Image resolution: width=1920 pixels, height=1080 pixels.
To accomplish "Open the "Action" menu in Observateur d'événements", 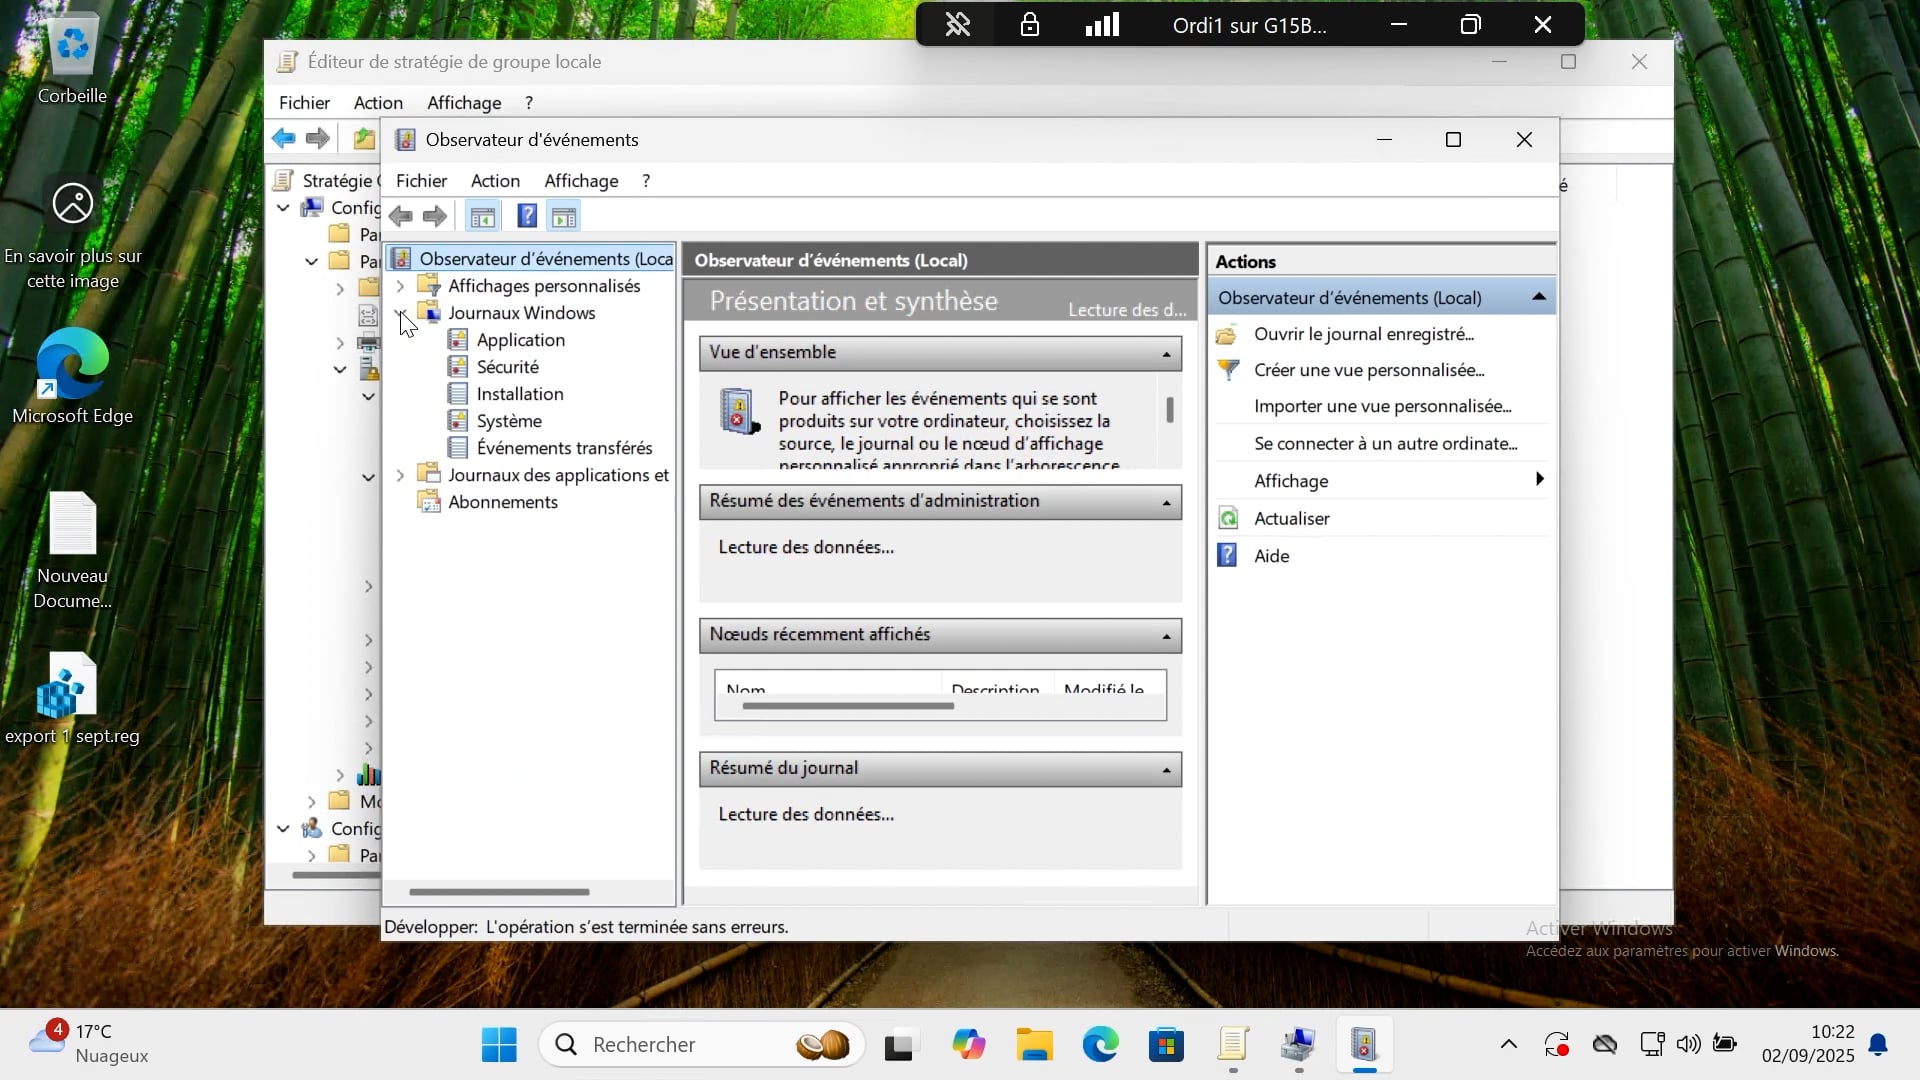I will [x=495, y=181].
